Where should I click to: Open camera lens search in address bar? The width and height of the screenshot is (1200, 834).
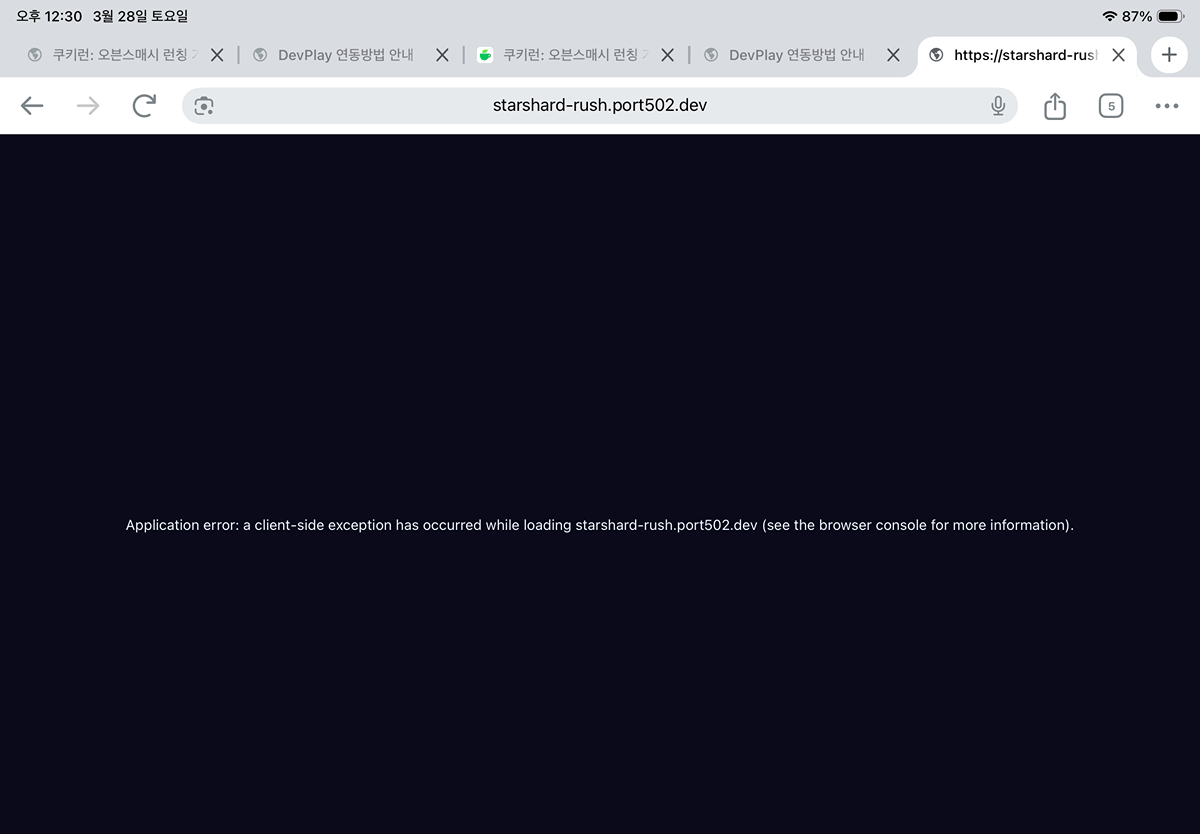point(204,106)
